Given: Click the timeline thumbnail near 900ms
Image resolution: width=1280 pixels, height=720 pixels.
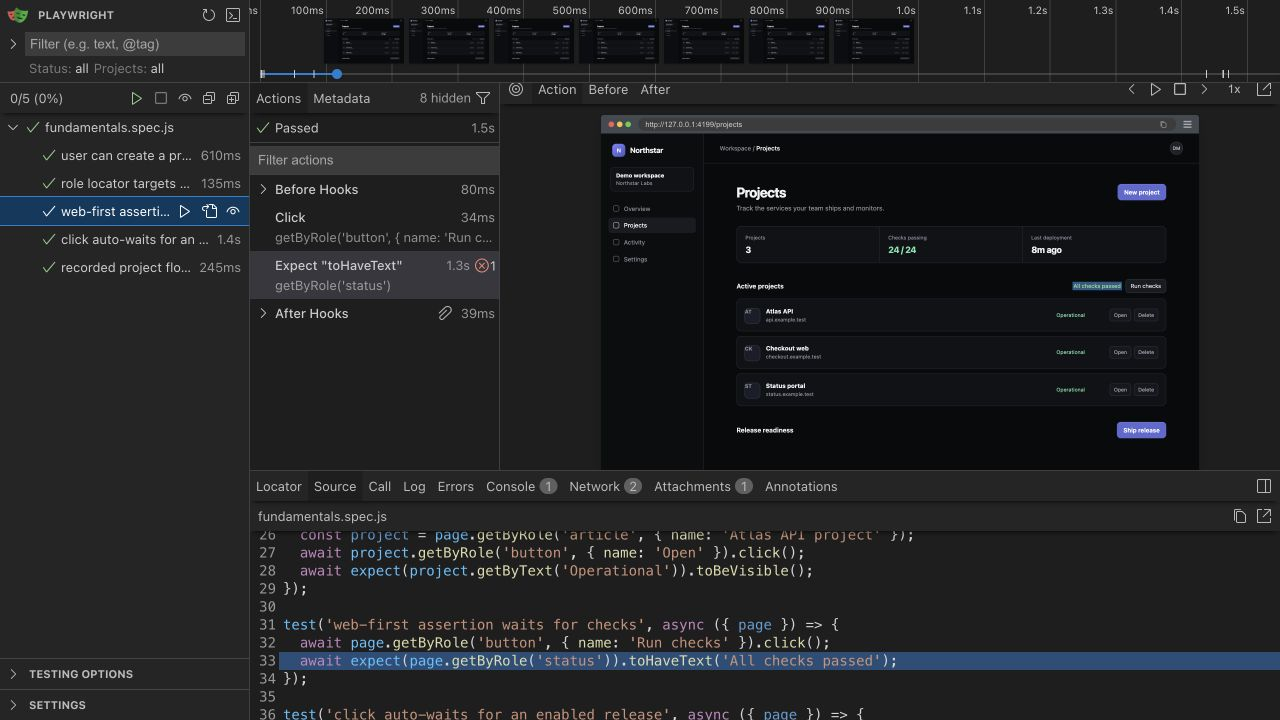Looking at the screenshot, I should (x=874, y=42).
